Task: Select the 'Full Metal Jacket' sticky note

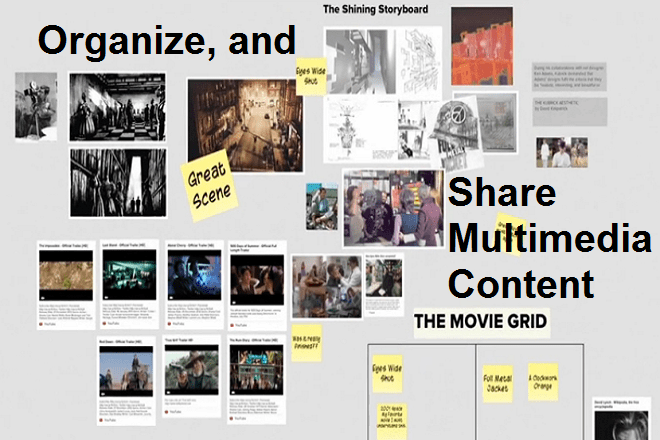Action: (498, 384)
